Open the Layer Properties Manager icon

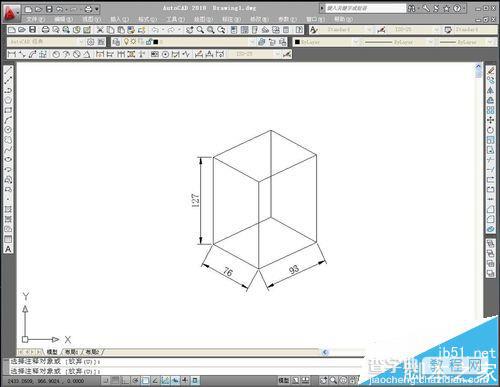[x=116, y=42]
